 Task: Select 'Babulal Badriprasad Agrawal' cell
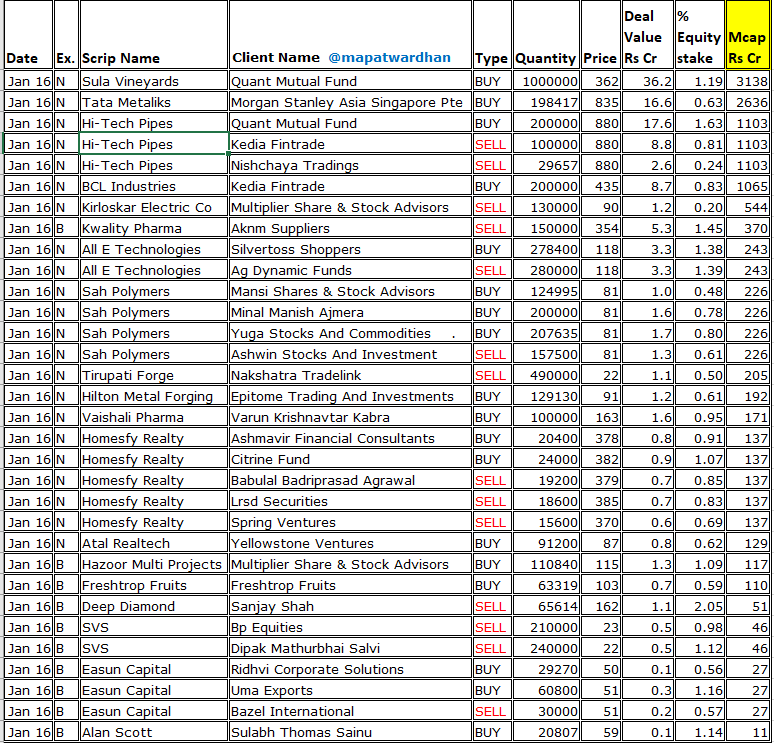(x=350, y=480)
